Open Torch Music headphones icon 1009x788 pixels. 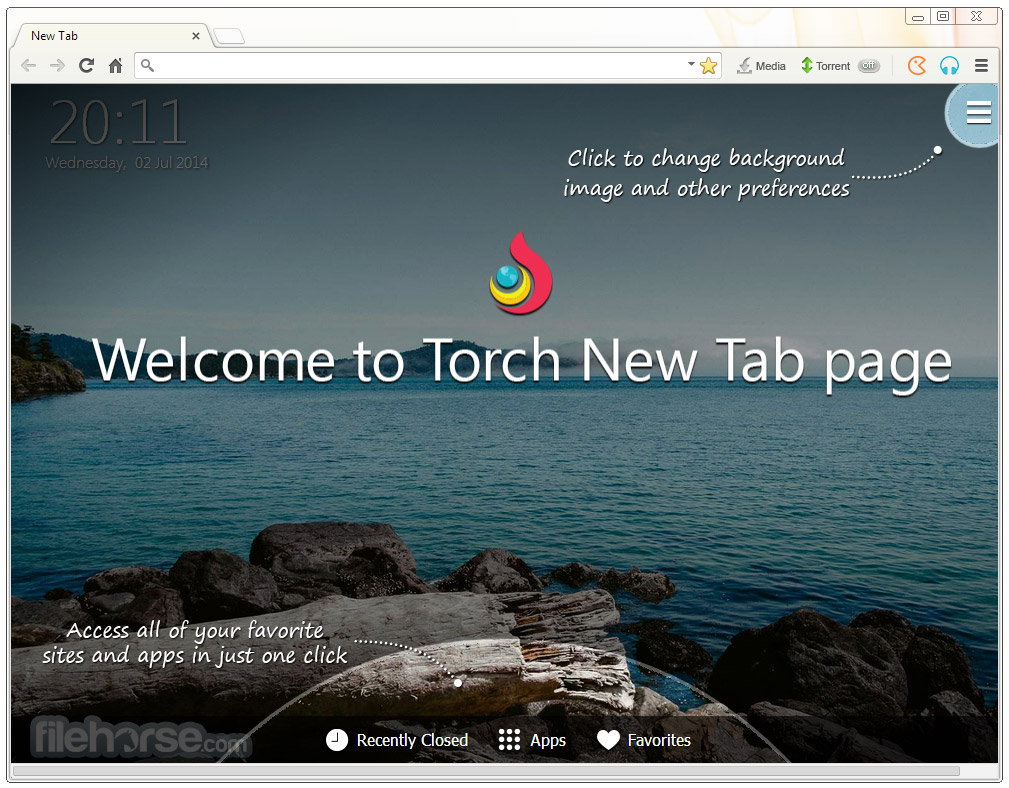pos(949,66)
